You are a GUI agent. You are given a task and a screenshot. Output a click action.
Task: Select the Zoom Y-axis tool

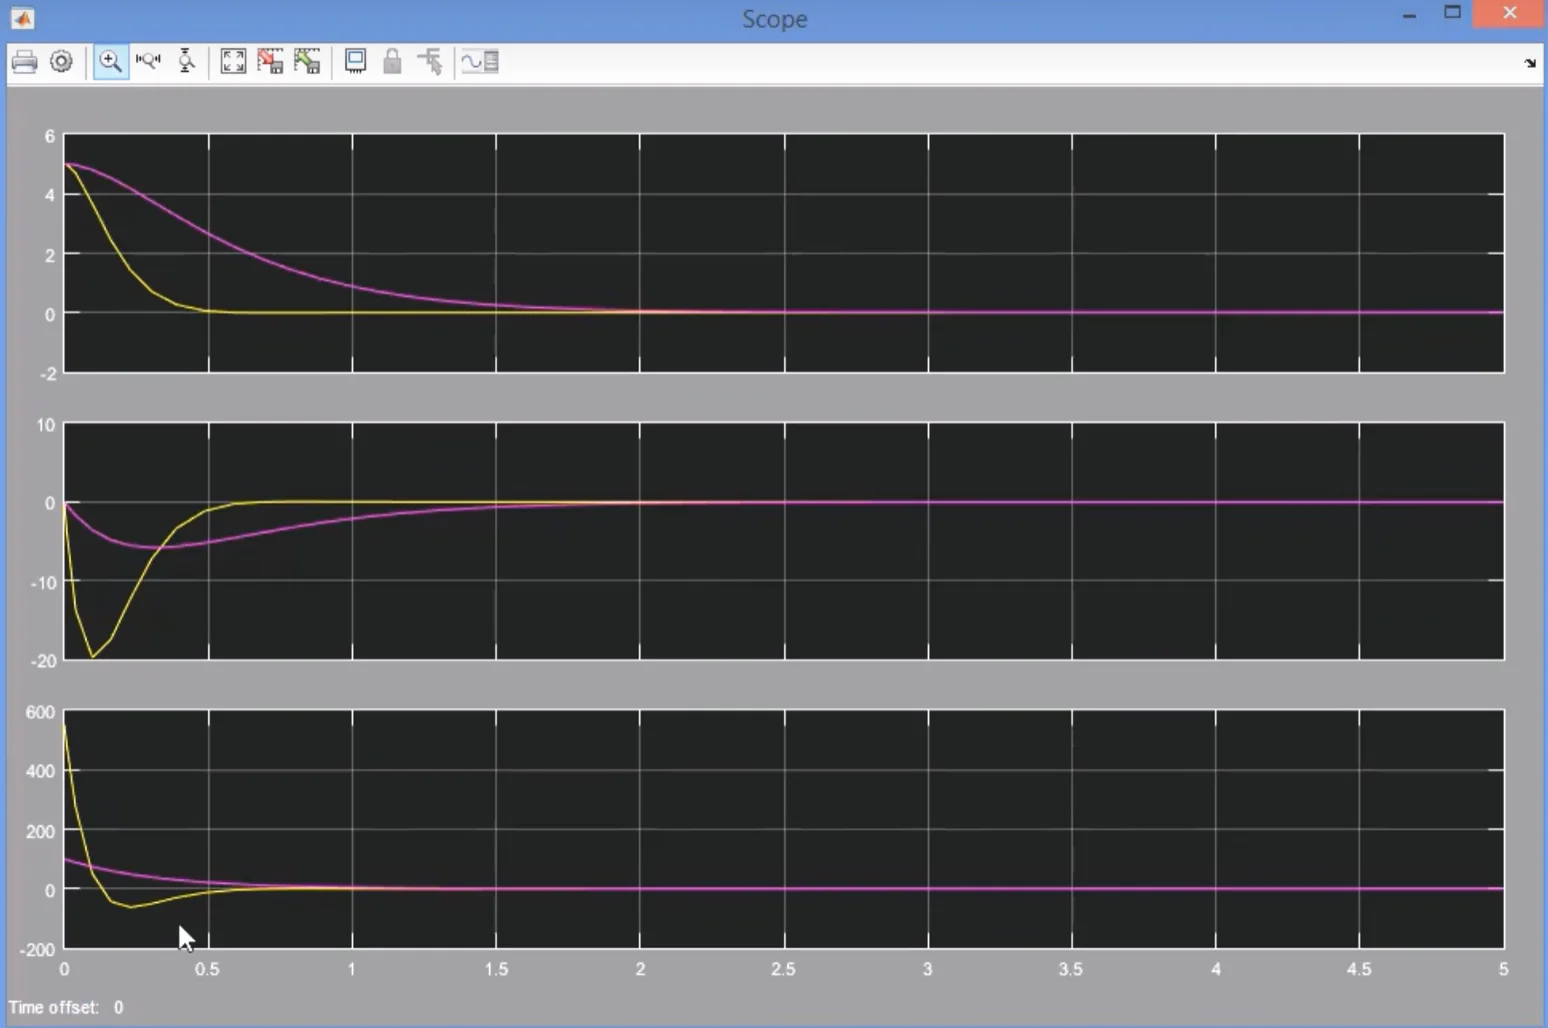coord(186,62)
